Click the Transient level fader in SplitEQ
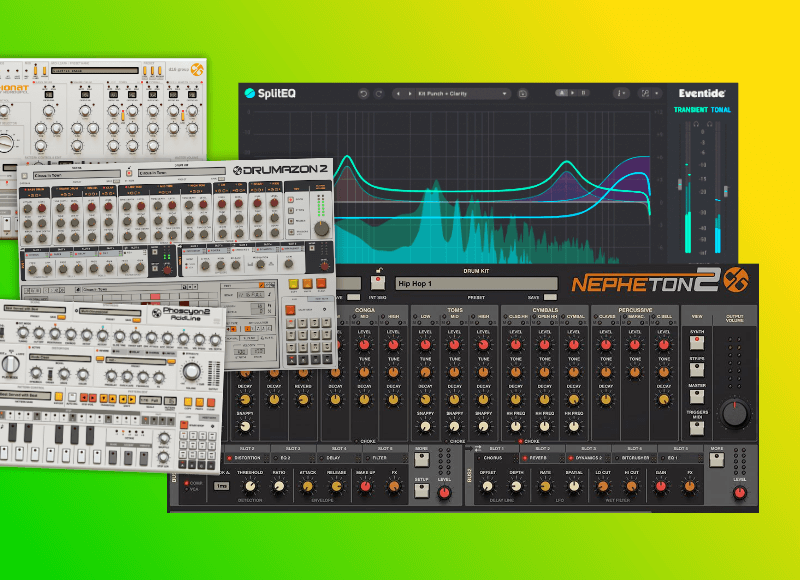The height and width of the screenshot is (580, 800). (x=680, y=184)
